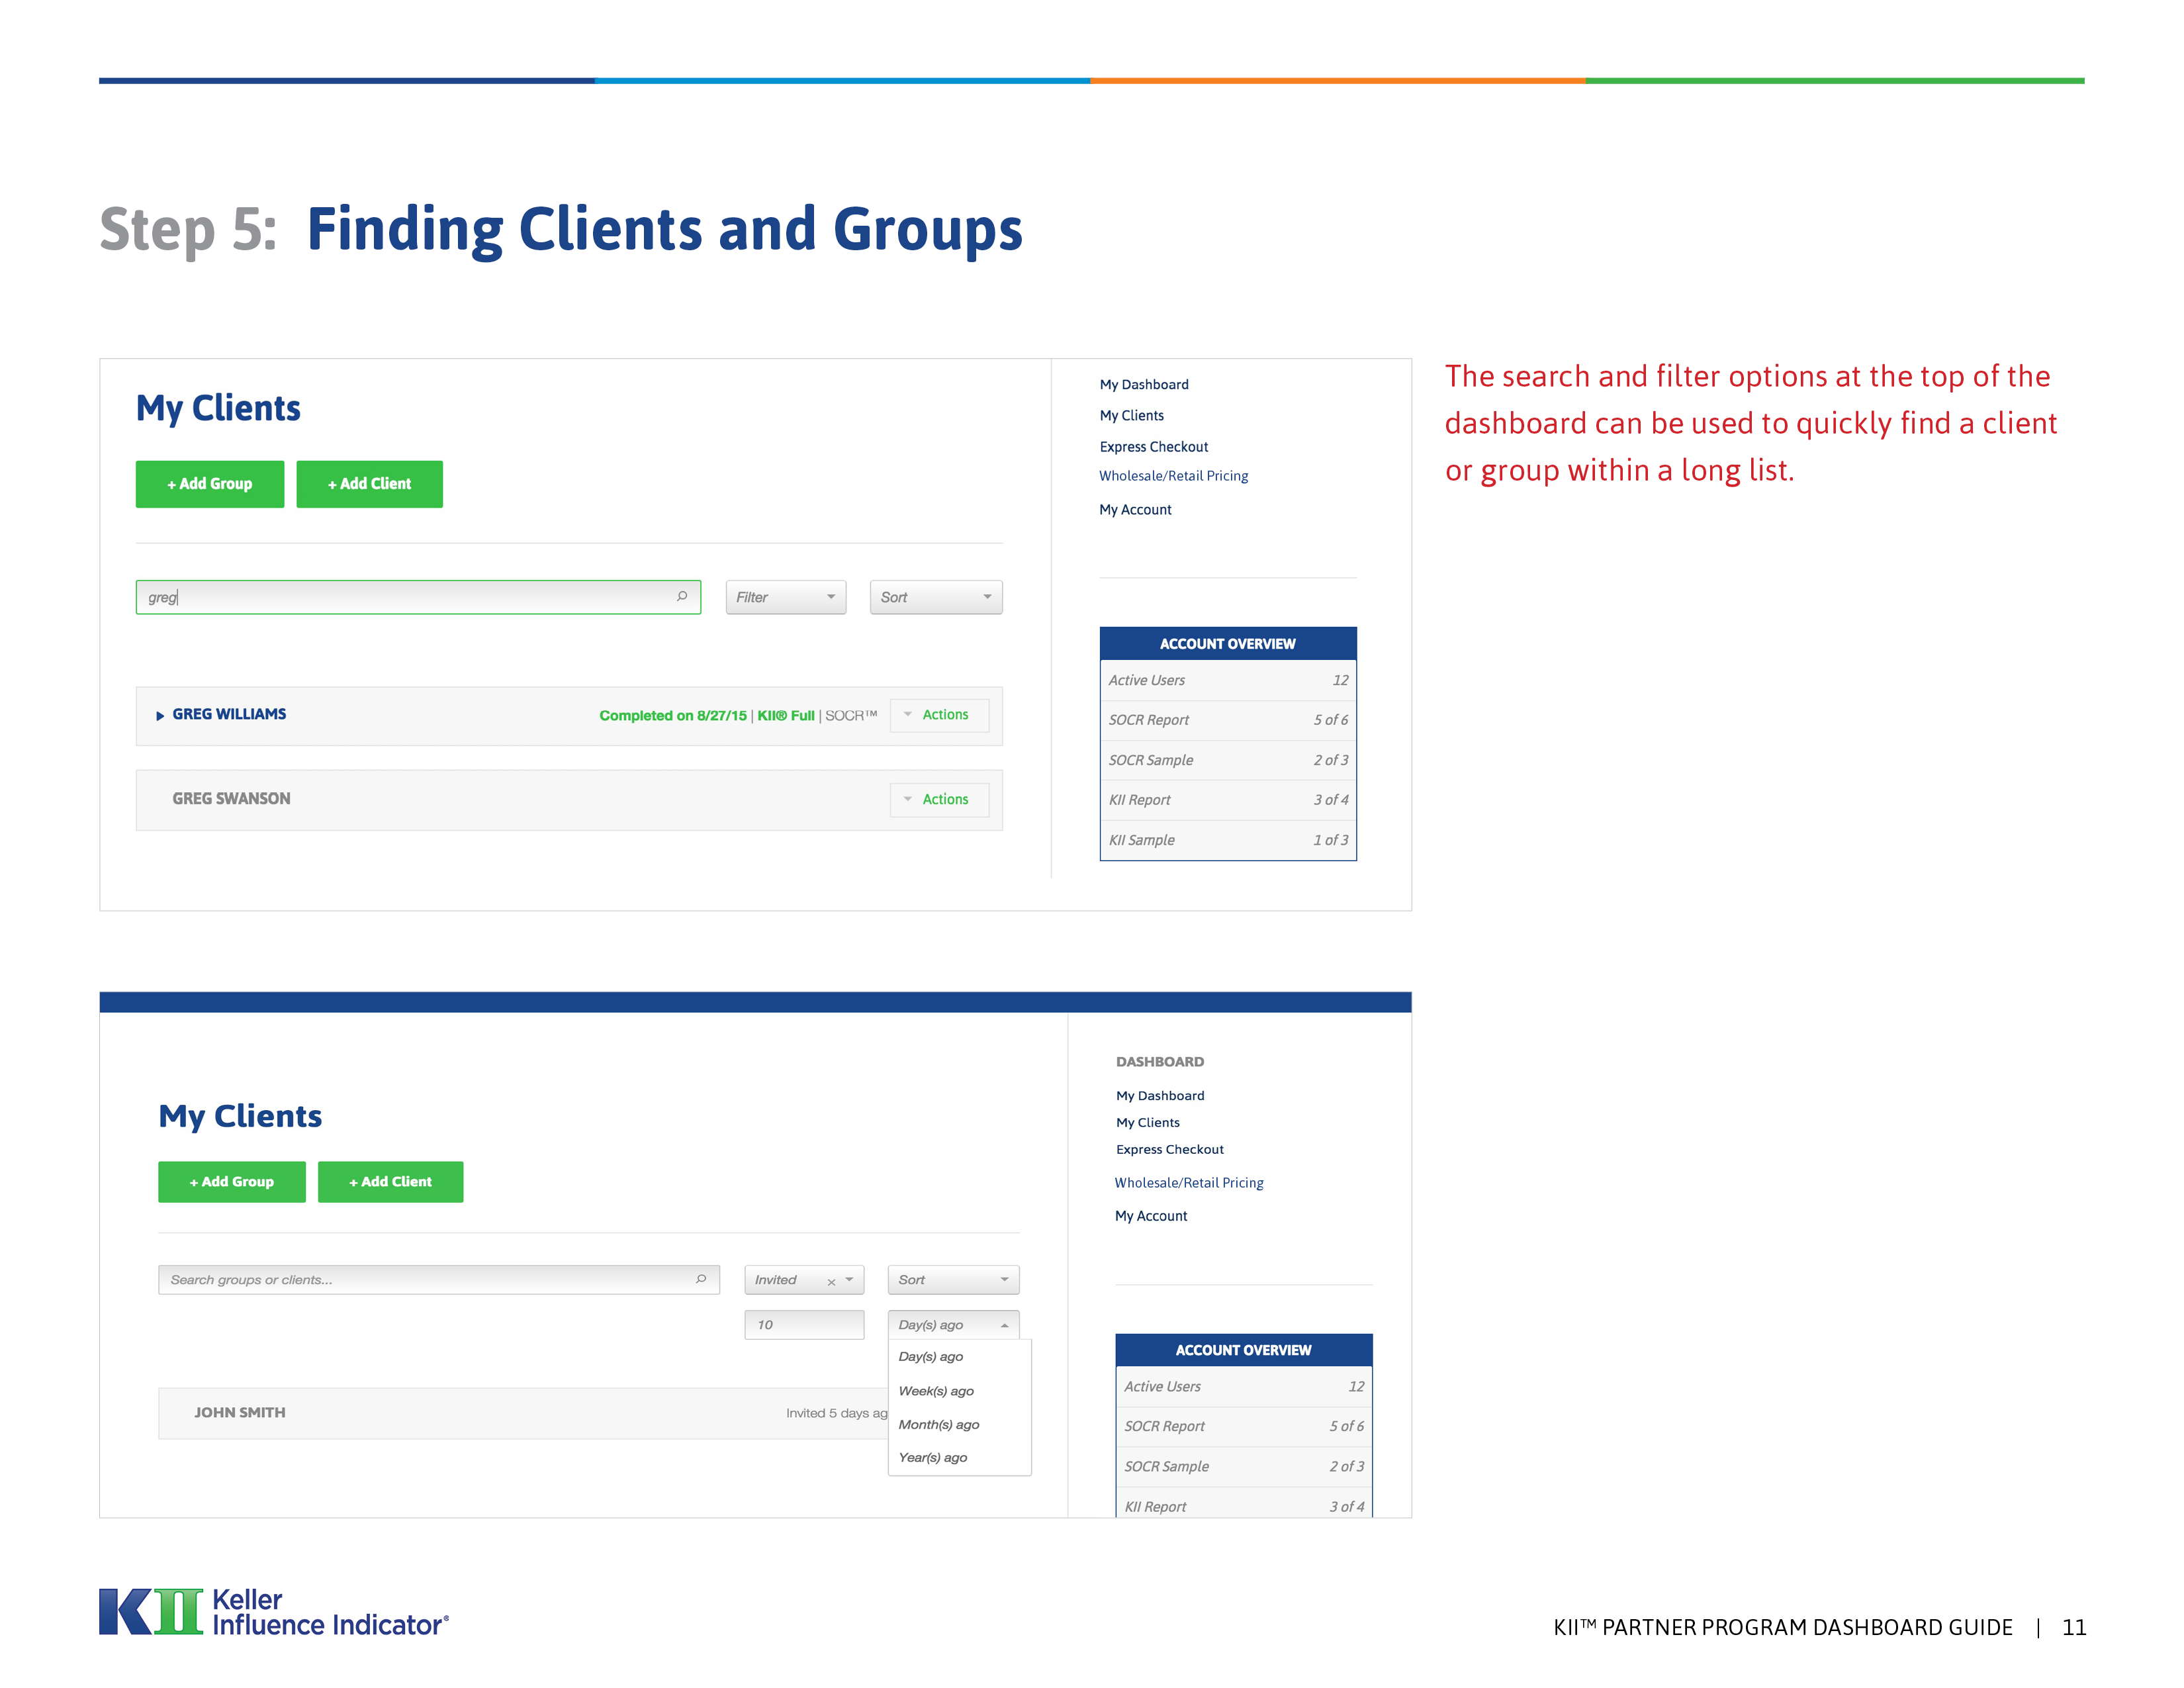
Task: Click KII Sample 1 of 3 row
Action: (x=1228, y=841)
